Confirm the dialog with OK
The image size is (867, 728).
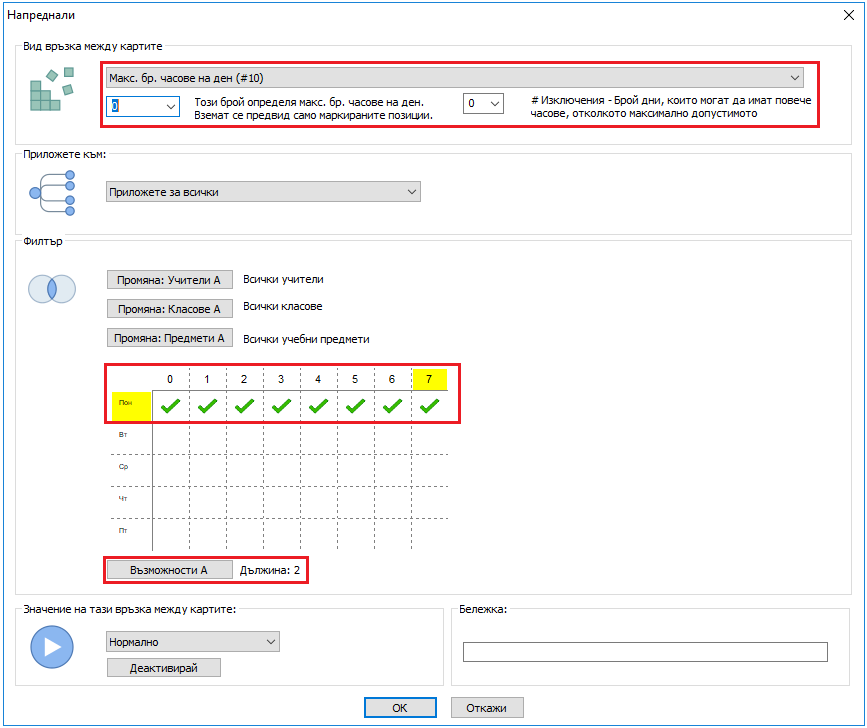click(x=399, y=708)
